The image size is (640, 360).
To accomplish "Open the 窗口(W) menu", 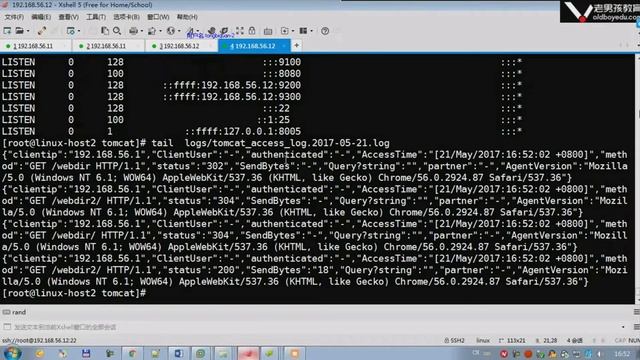I will point(158,17).
